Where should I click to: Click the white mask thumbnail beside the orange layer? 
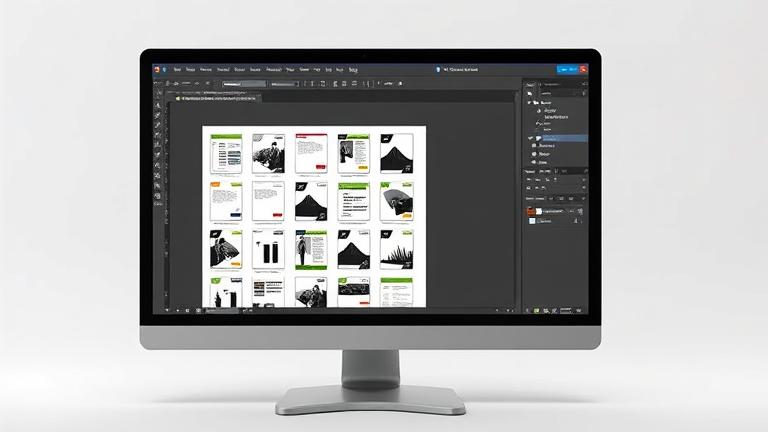click(x=539, y=211)
